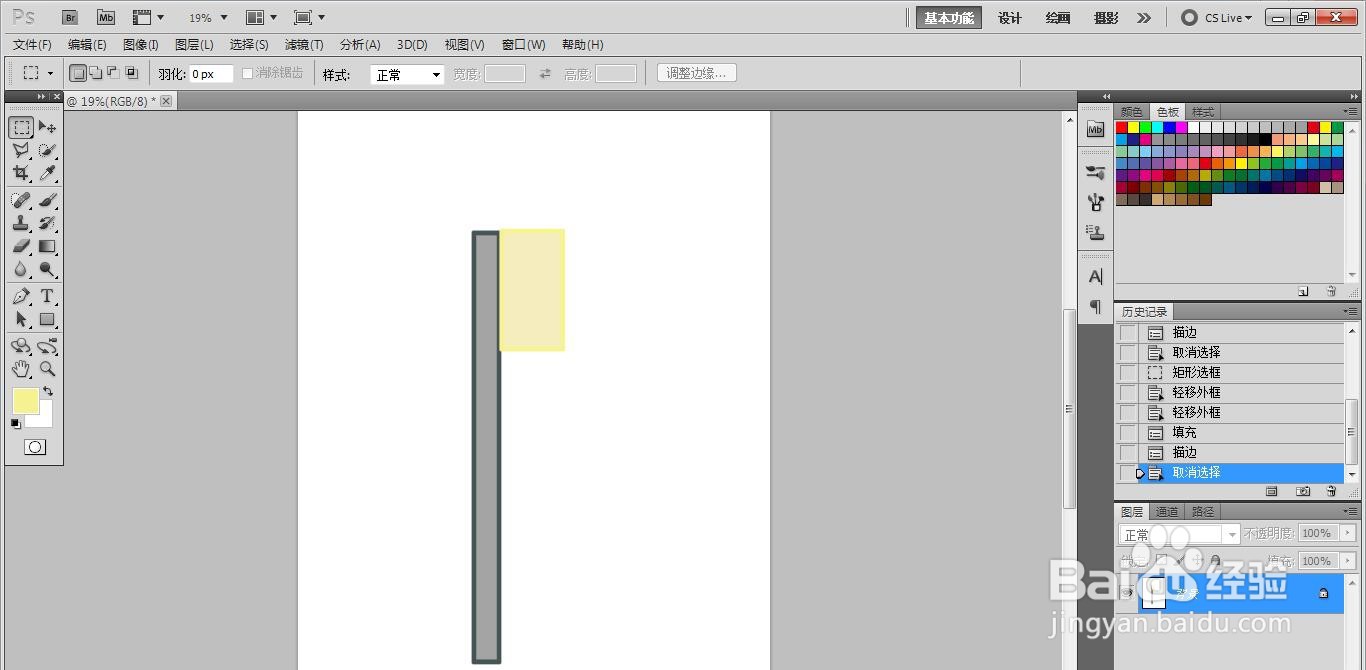Create new snapshot in History panel
The height and width of the screenshot is (670, 1366).
tap(1303, 492)
